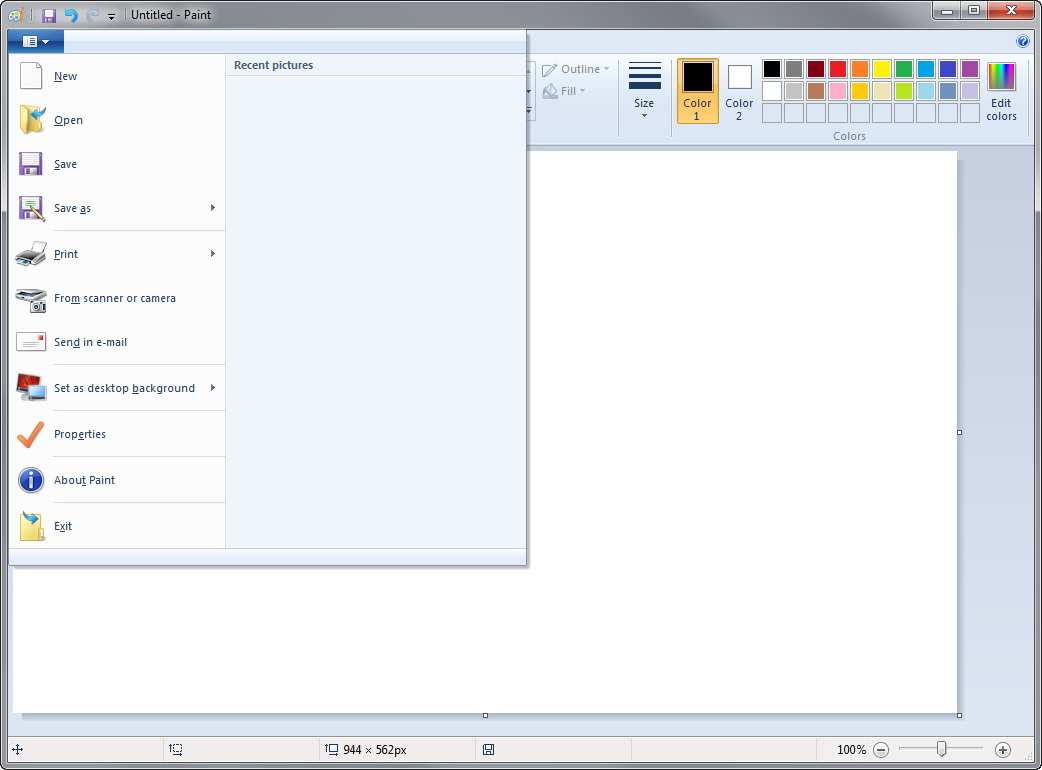Image resolution: width=1042 pixels, height=770 pixels.
Task: Open the shape Outline dropdown
Action: pyautogui.click(x=575, y=69)
